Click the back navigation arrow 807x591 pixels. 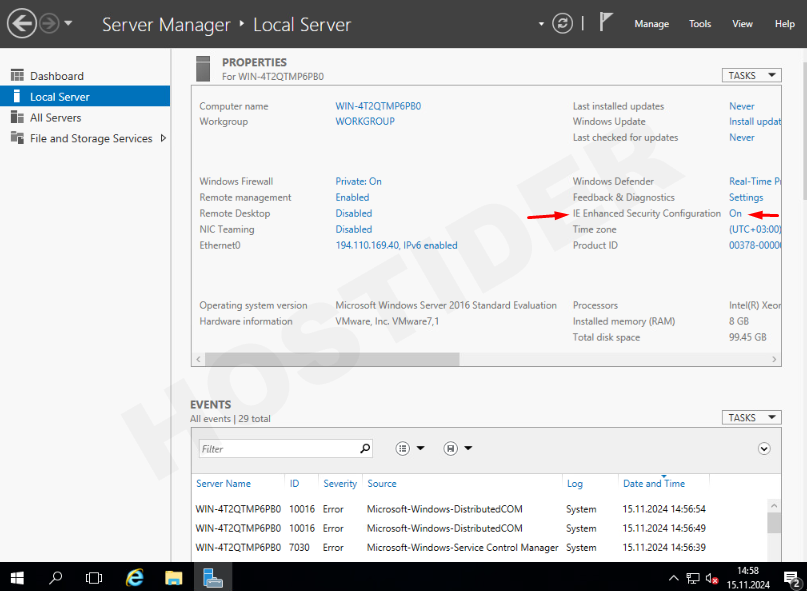(x=21, y=23)
